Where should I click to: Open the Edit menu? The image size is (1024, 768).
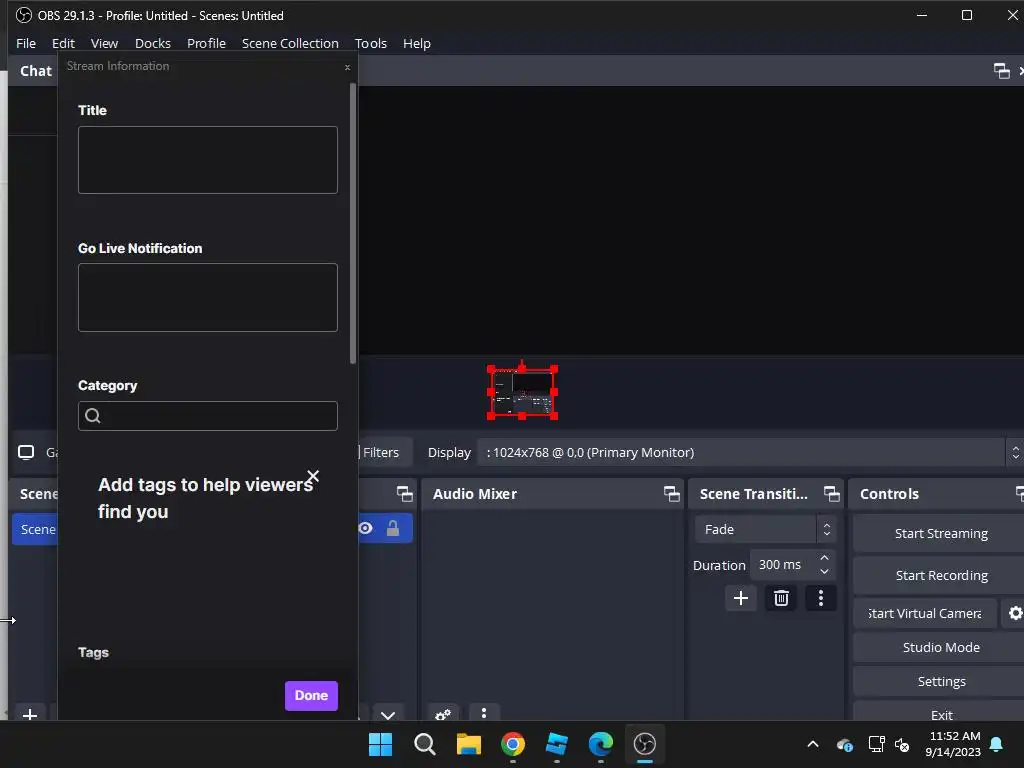pyautogui.click(x=63, y=43)
